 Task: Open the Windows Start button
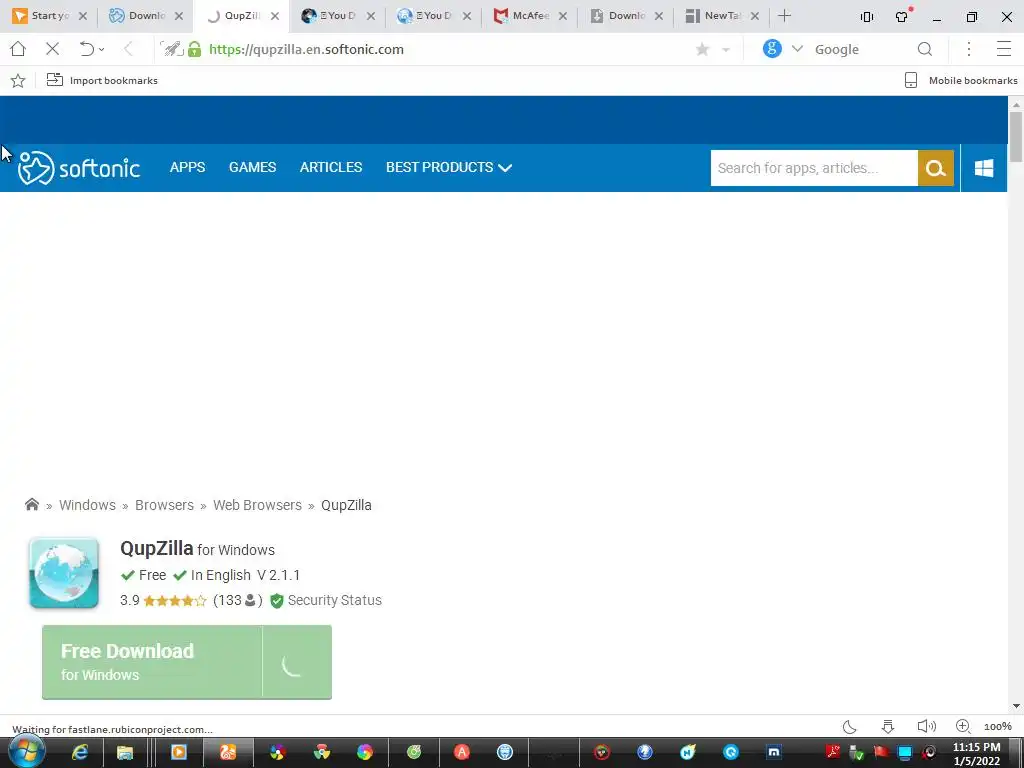(27, 752)
